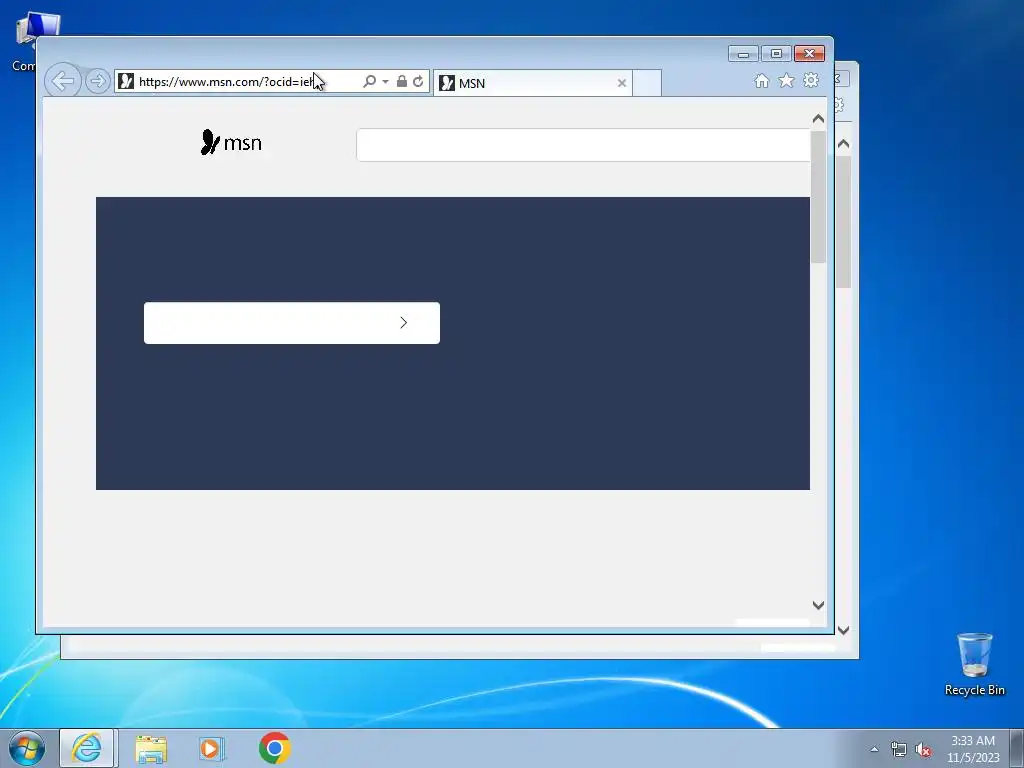
Task: Click the MSN search input box
Action: pyautogui.click(x=583, y=145)
